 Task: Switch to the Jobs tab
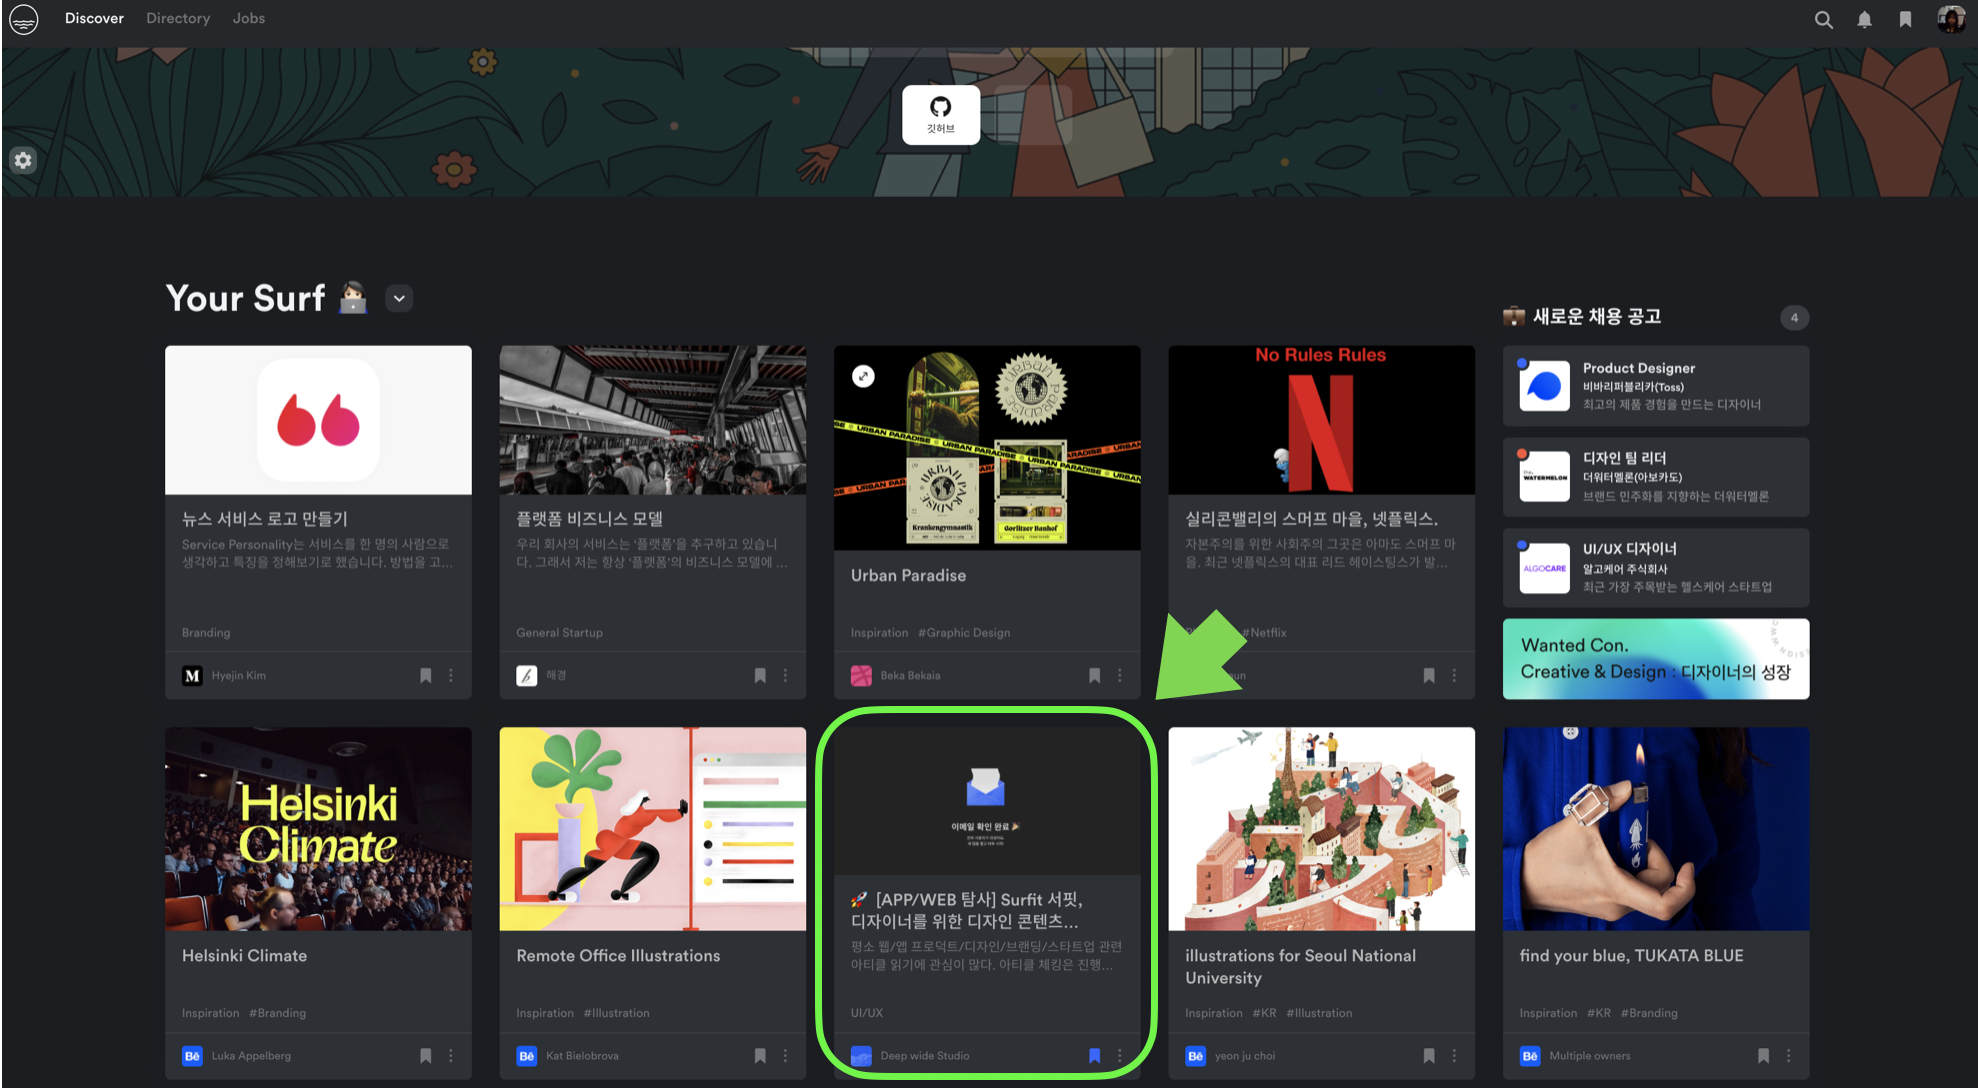pyautogui.click(x=248, y=18)
